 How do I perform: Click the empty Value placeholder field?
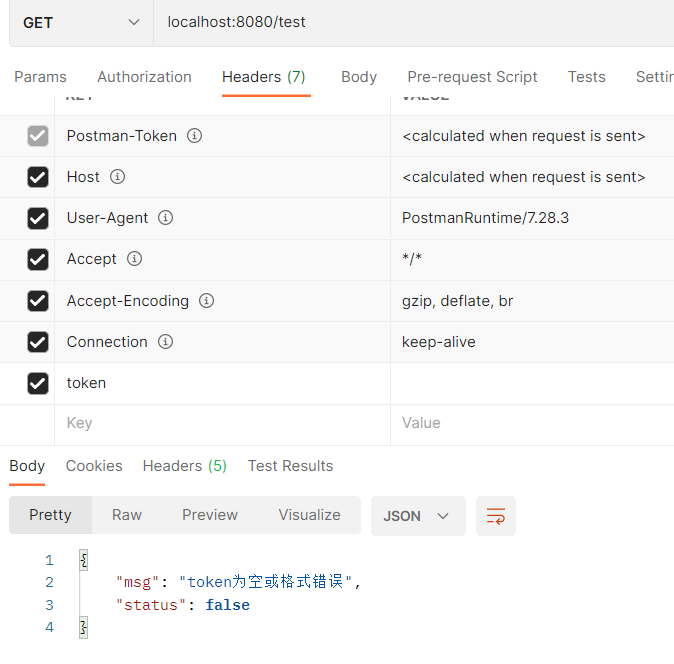tap(532, 423)
